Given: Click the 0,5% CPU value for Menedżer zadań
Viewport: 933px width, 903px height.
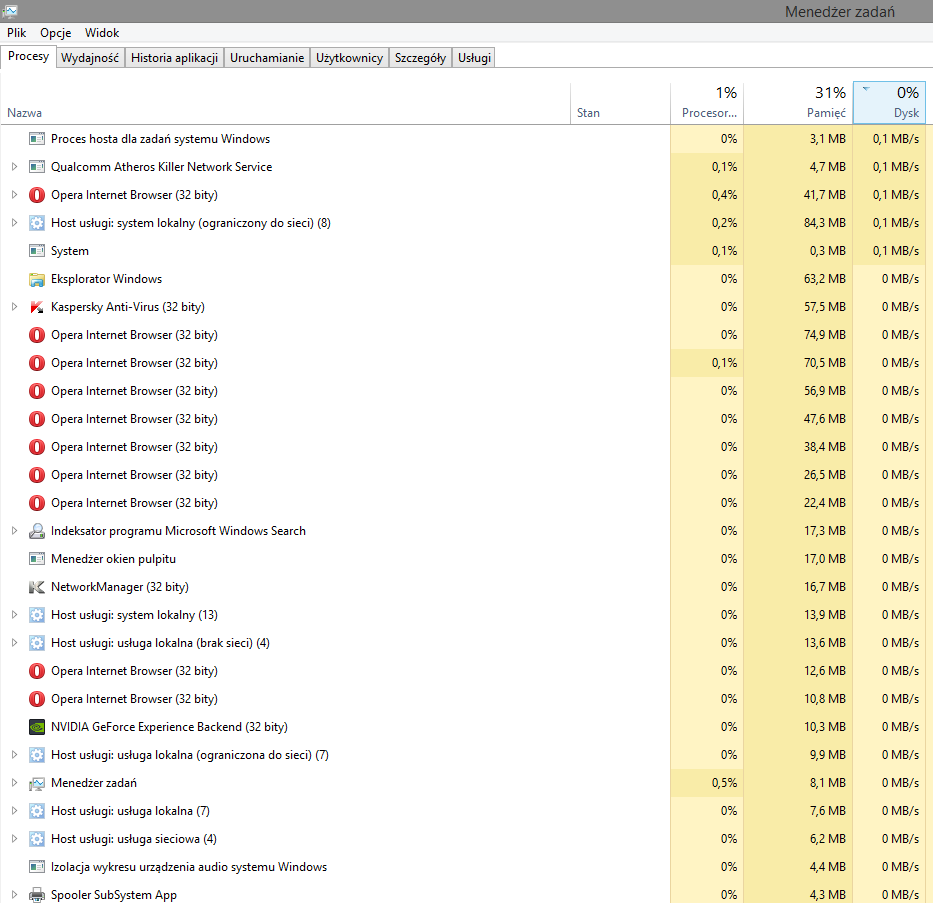Looking at the screenshot, I should tap(724, 783).
